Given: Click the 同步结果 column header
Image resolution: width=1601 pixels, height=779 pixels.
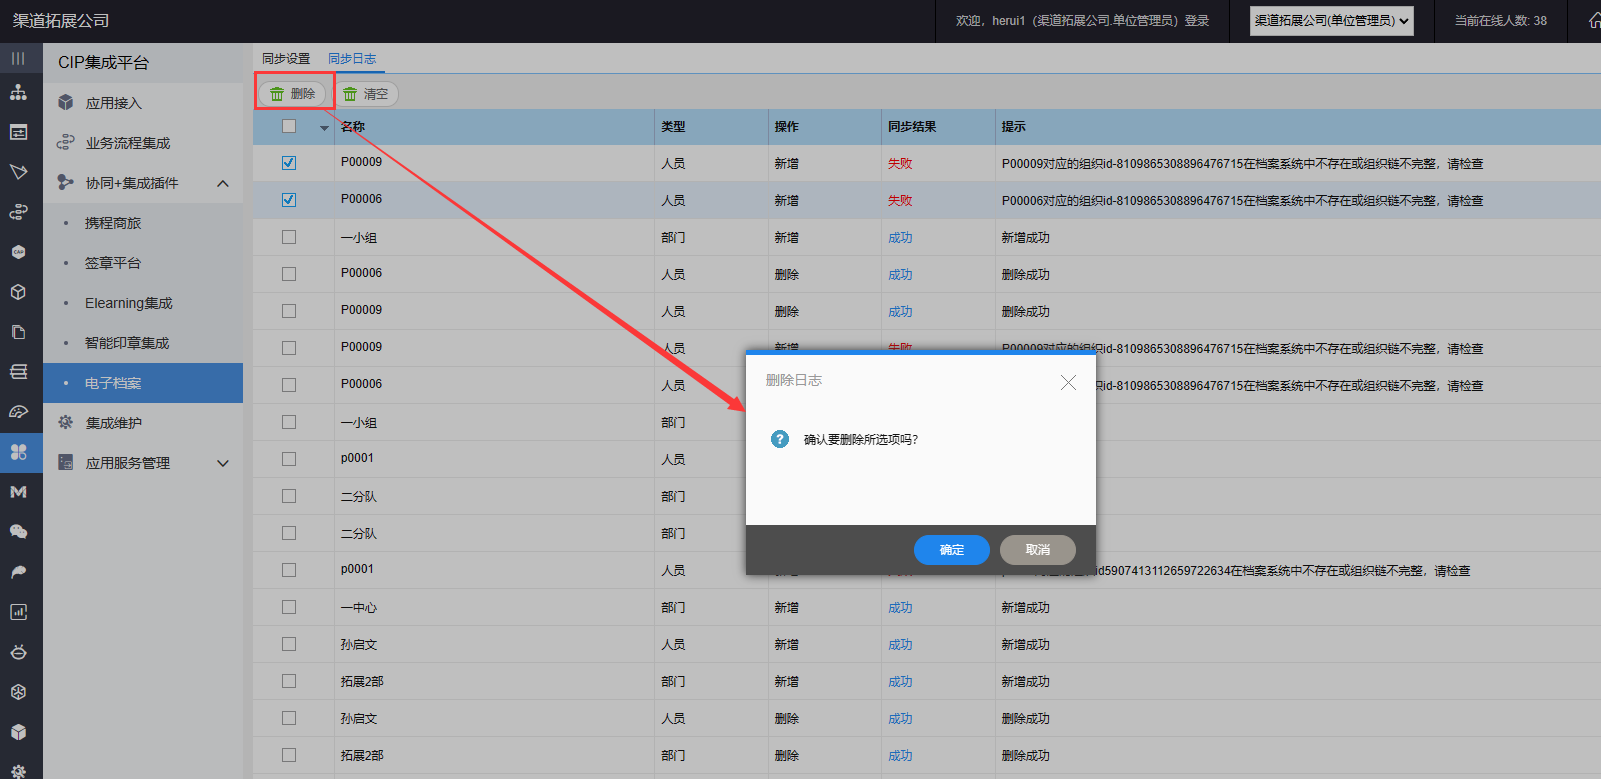Looking at the screenshot, I should [912, 127].
